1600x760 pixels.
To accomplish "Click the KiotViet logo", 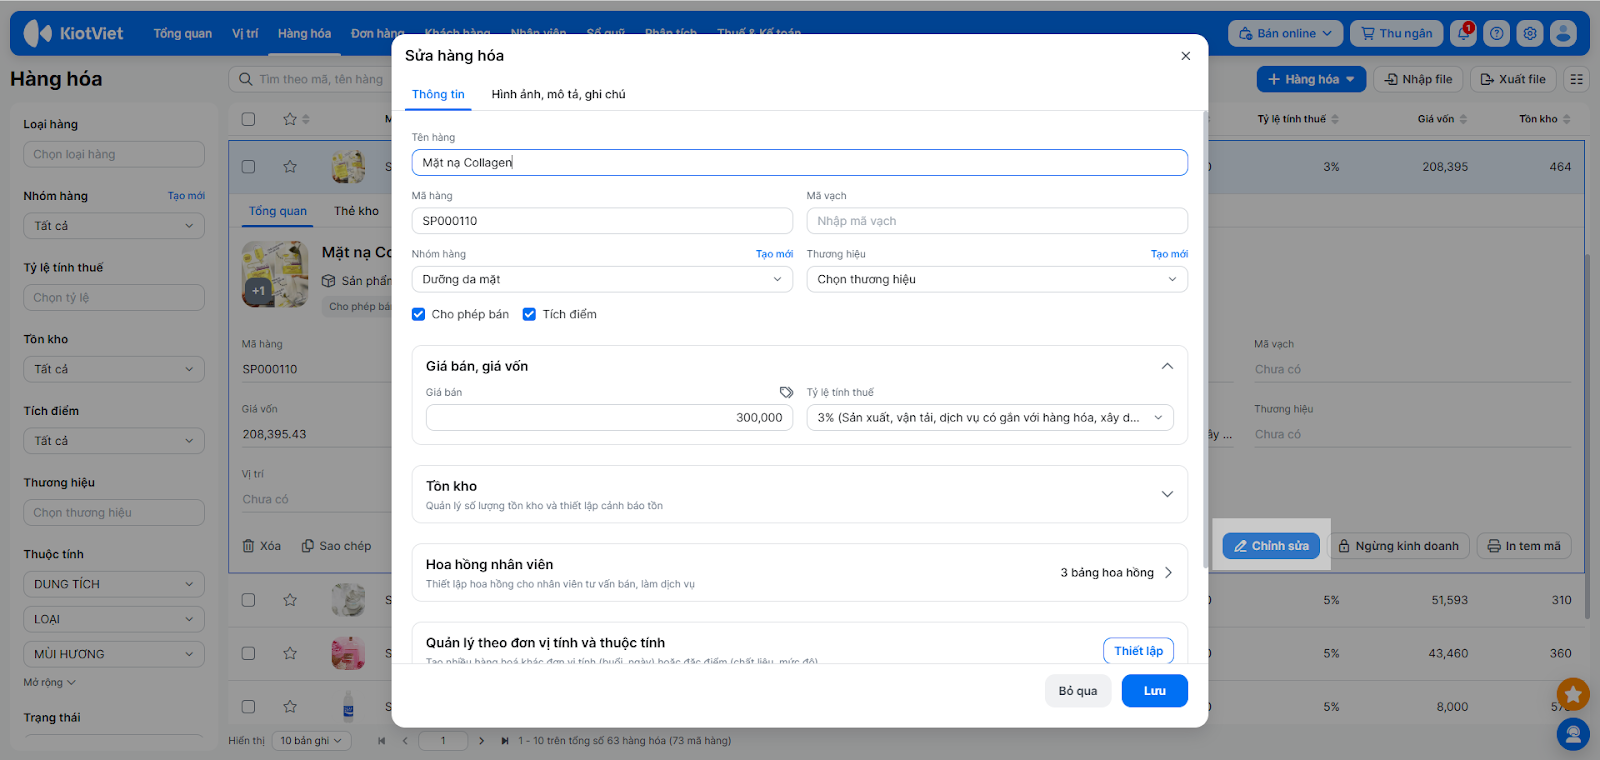I will pos(73,33).
